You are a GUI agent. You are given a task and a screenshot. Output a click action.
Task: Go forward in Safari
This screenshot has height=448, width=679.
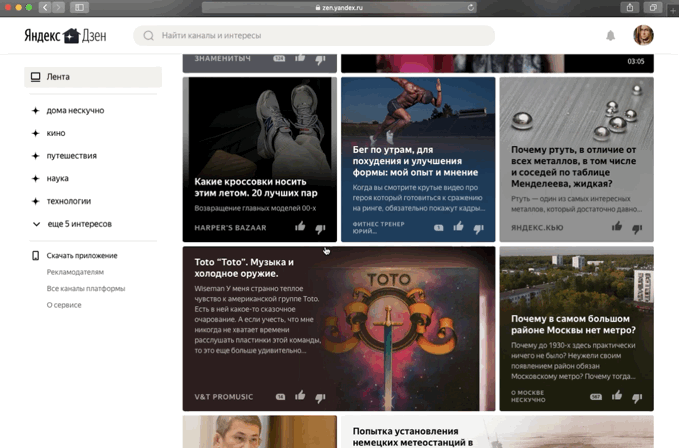[x=58, y=7]
